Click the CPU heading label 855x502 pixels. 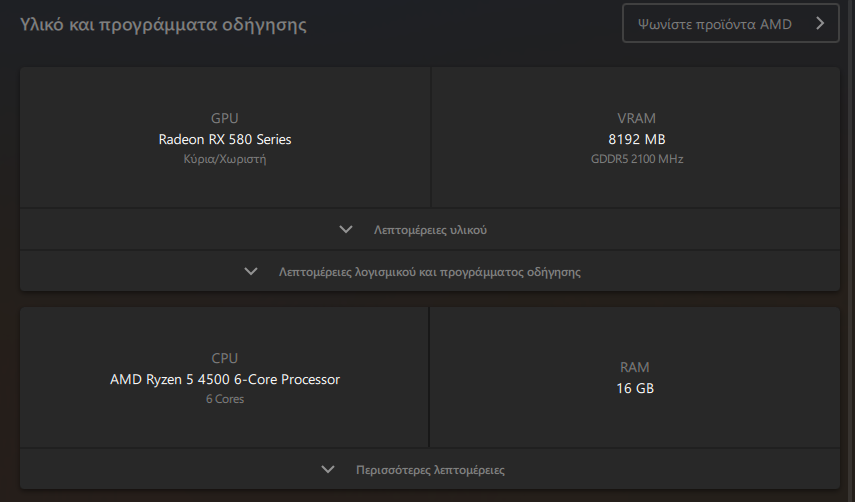click(x=225, y=358)
